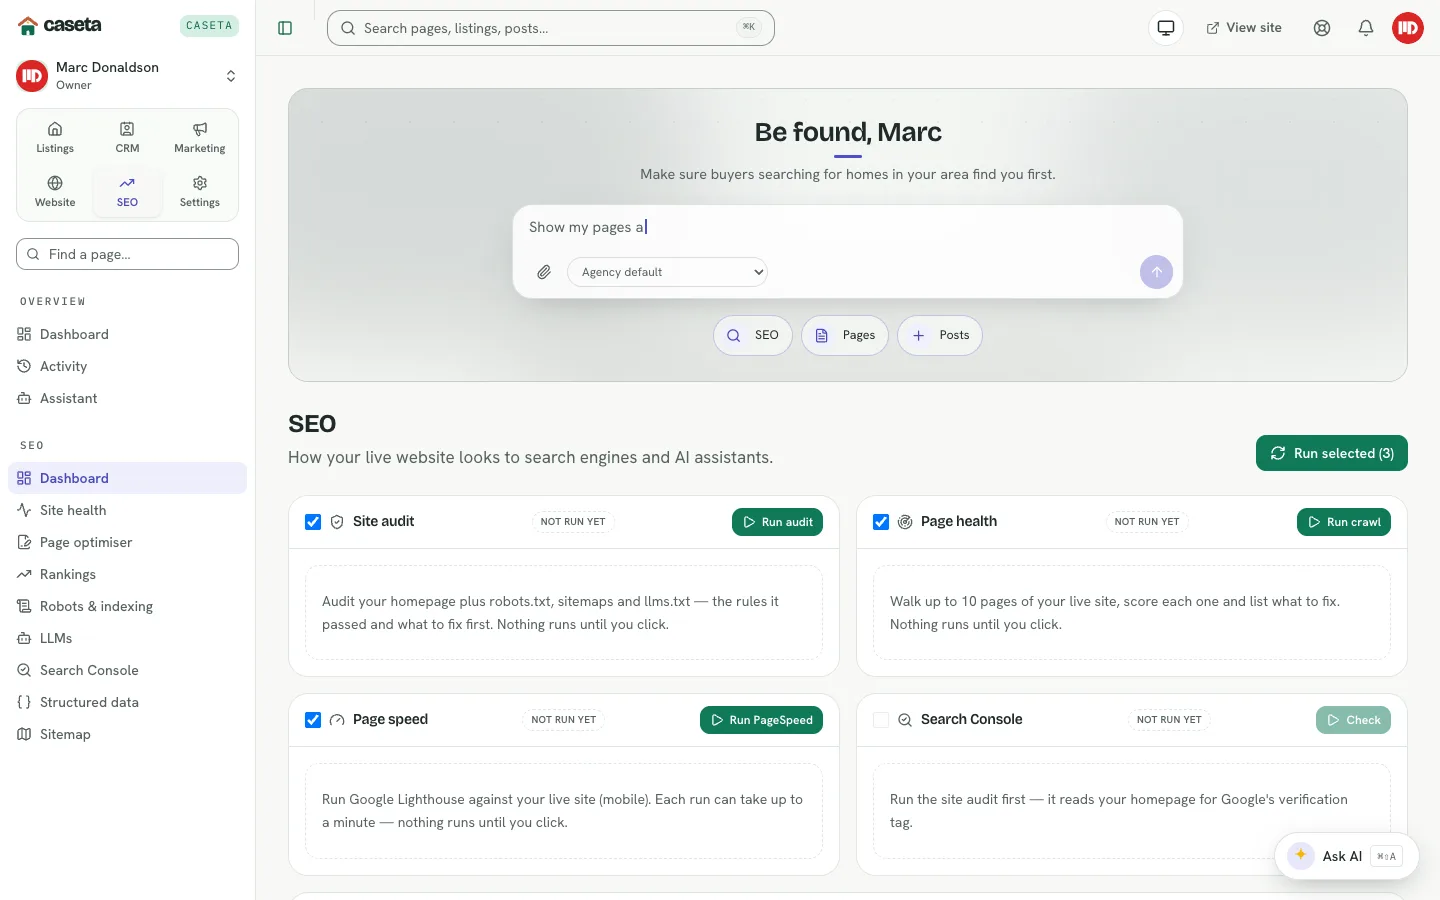Tick the Search Console checkbox
The height and width of the screenshot is (900, 1440).
tap(881, 720)
